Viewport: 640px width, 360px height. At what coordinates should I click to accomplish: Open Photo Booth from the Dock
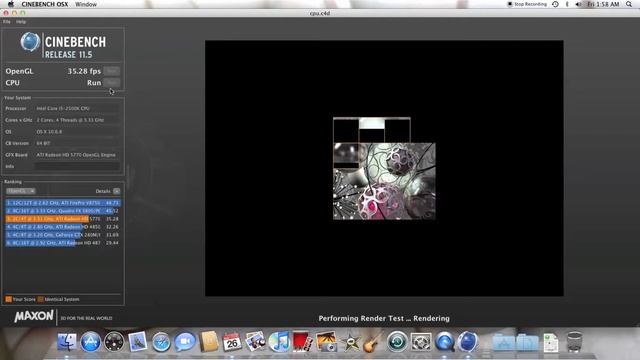click(302, 342)
